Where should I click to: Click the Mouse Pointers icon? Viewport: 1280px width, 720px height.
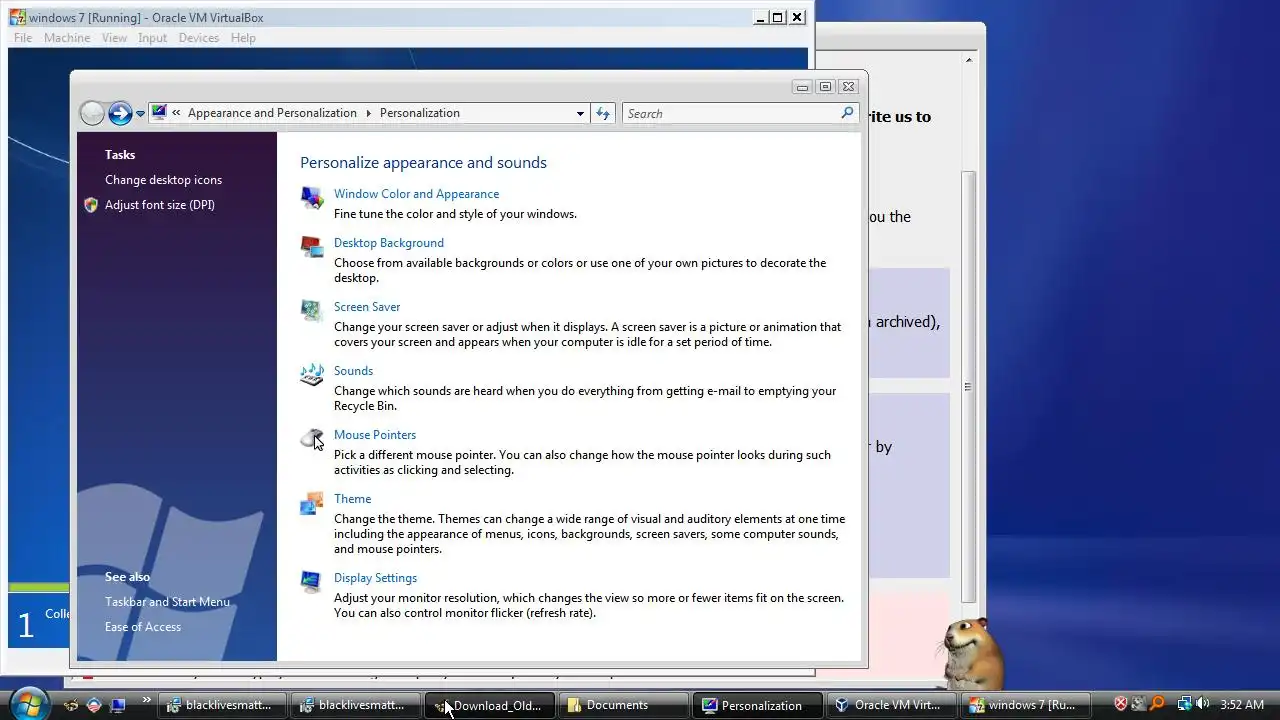312,438
